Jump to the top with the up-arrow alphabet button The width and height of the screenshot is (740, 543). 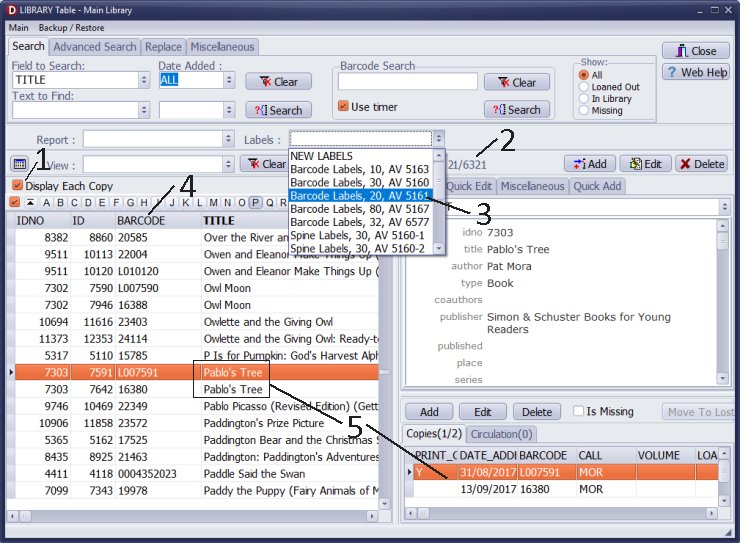point(30,203)
